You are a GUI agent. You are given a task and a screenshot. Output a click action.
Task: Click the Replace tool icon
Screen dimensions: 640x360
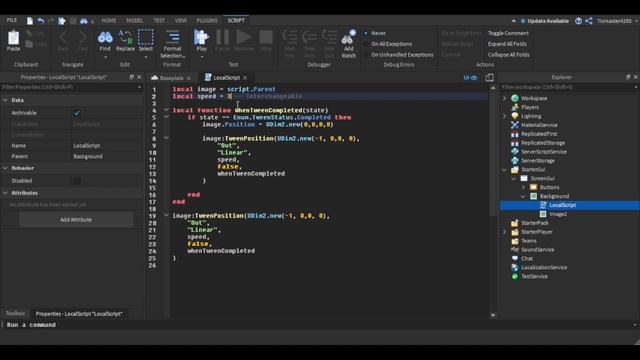[x=125, y=38]
